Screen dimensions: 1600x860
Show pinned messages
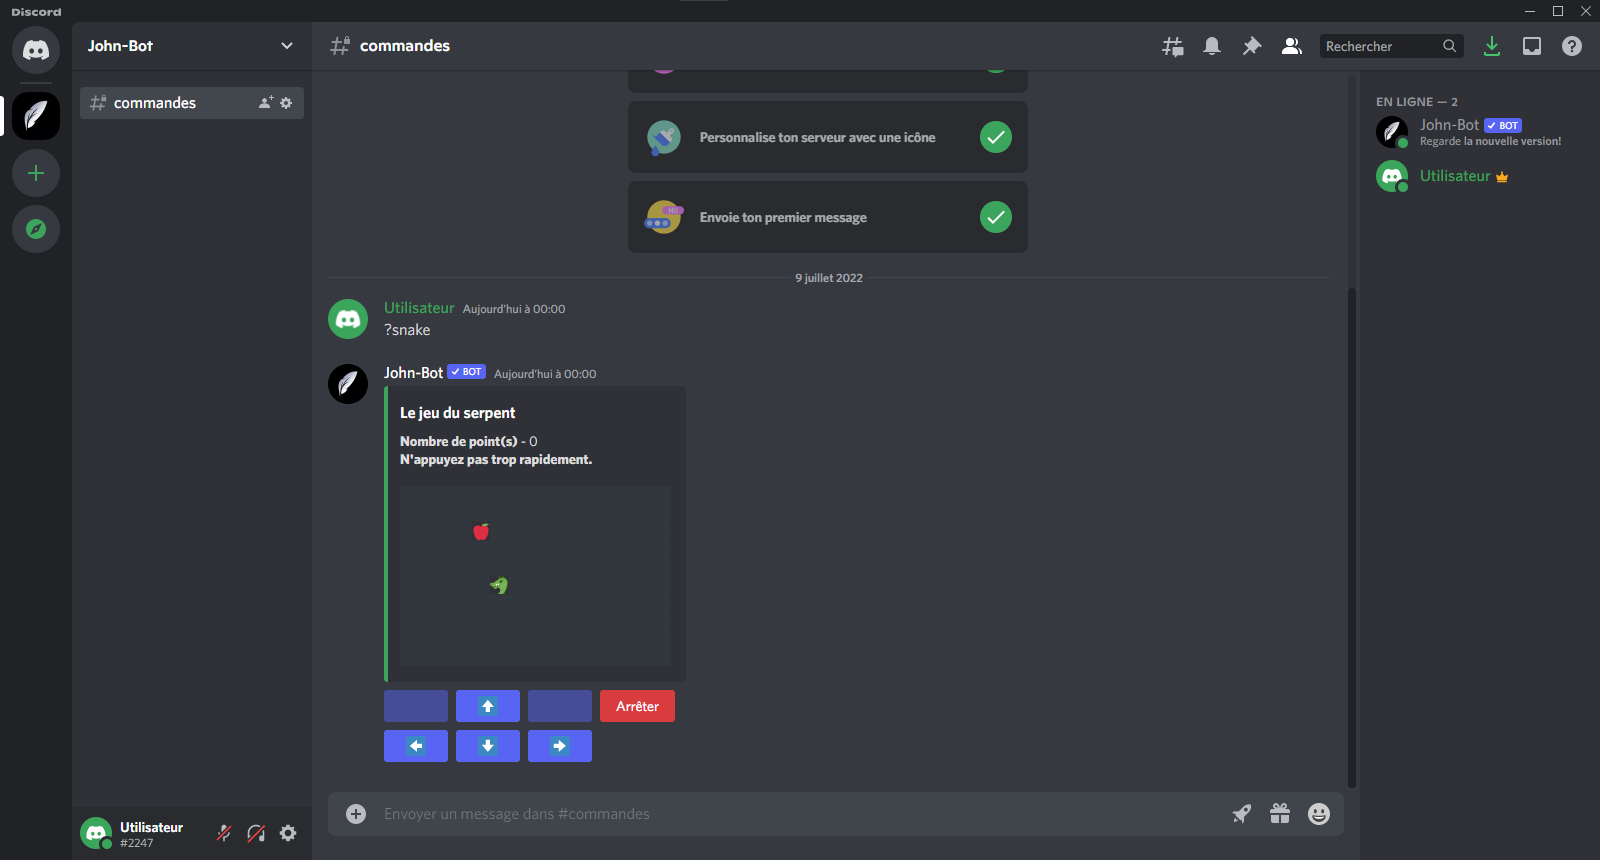click(1252, 46)
